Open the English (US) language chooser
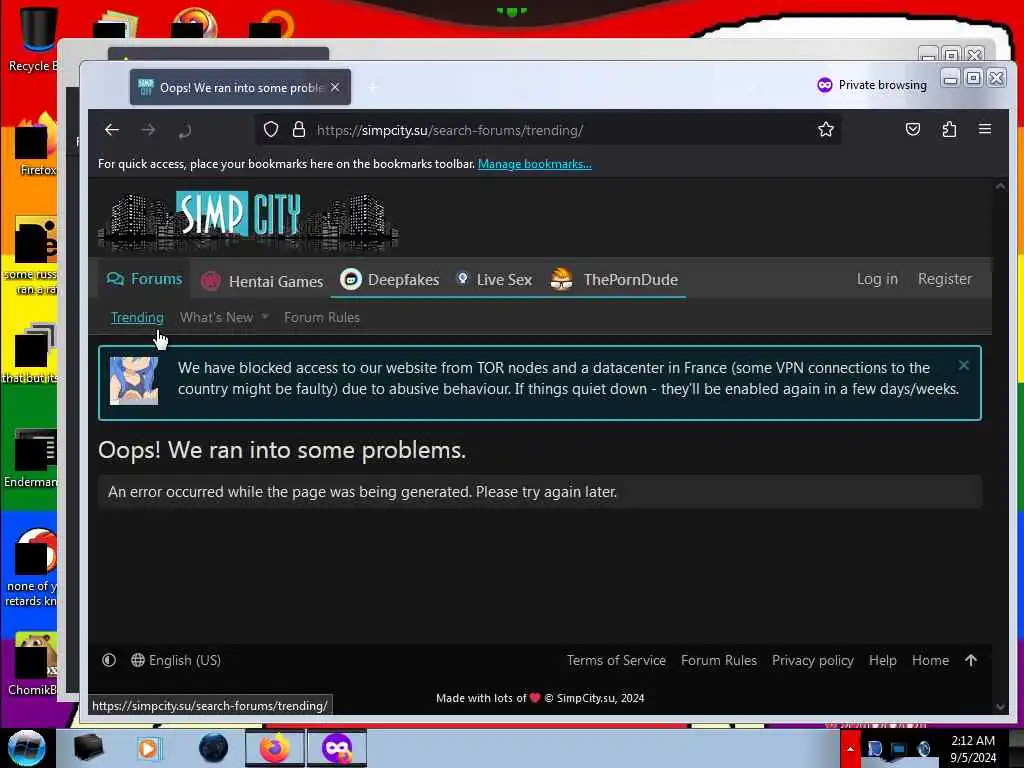Image resolution: width=1024 pixels, height=768 pixels. click(x=176, y=660)
